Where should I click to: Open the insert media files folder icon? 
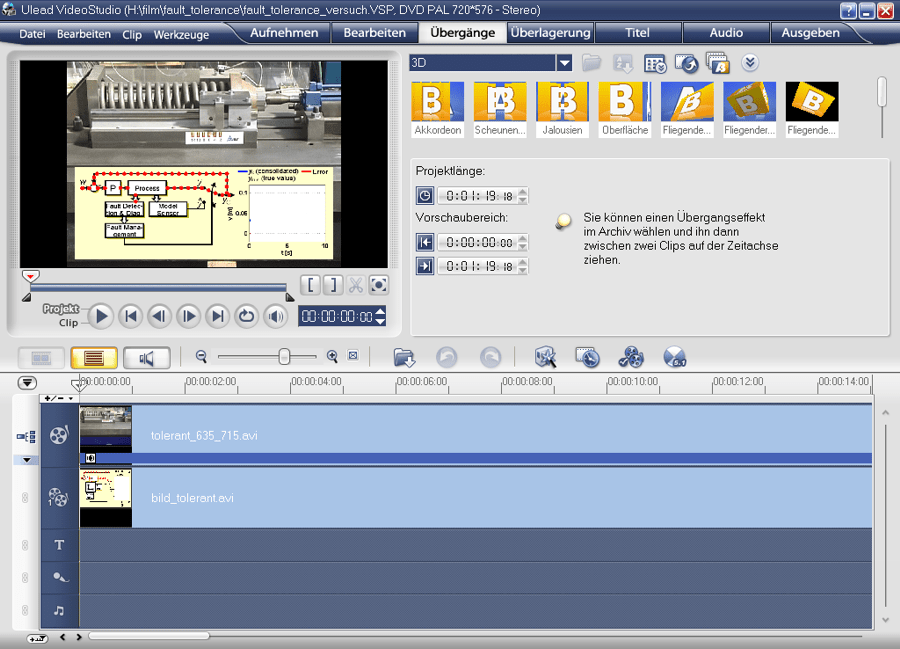(403, 357)
